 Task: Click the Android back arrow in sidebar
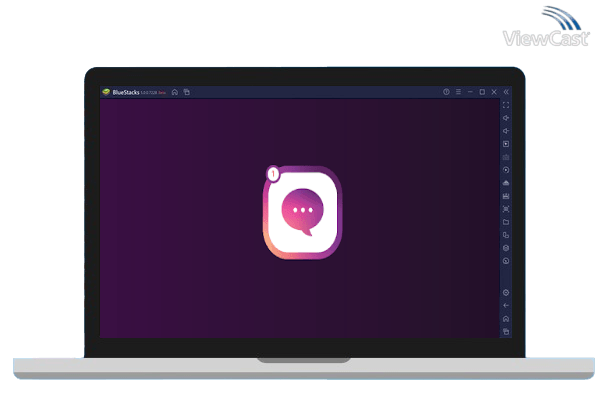tap(506, 306)
